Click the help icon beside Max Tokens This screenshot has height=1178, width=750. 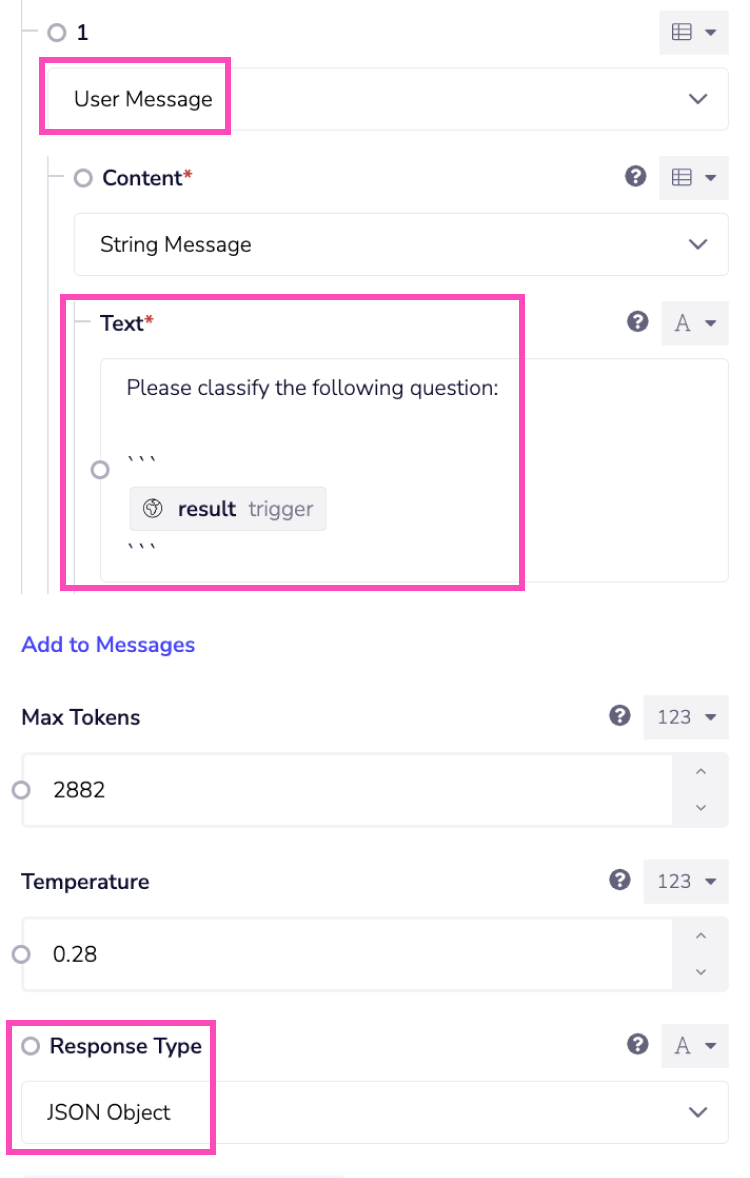point(620,716)
